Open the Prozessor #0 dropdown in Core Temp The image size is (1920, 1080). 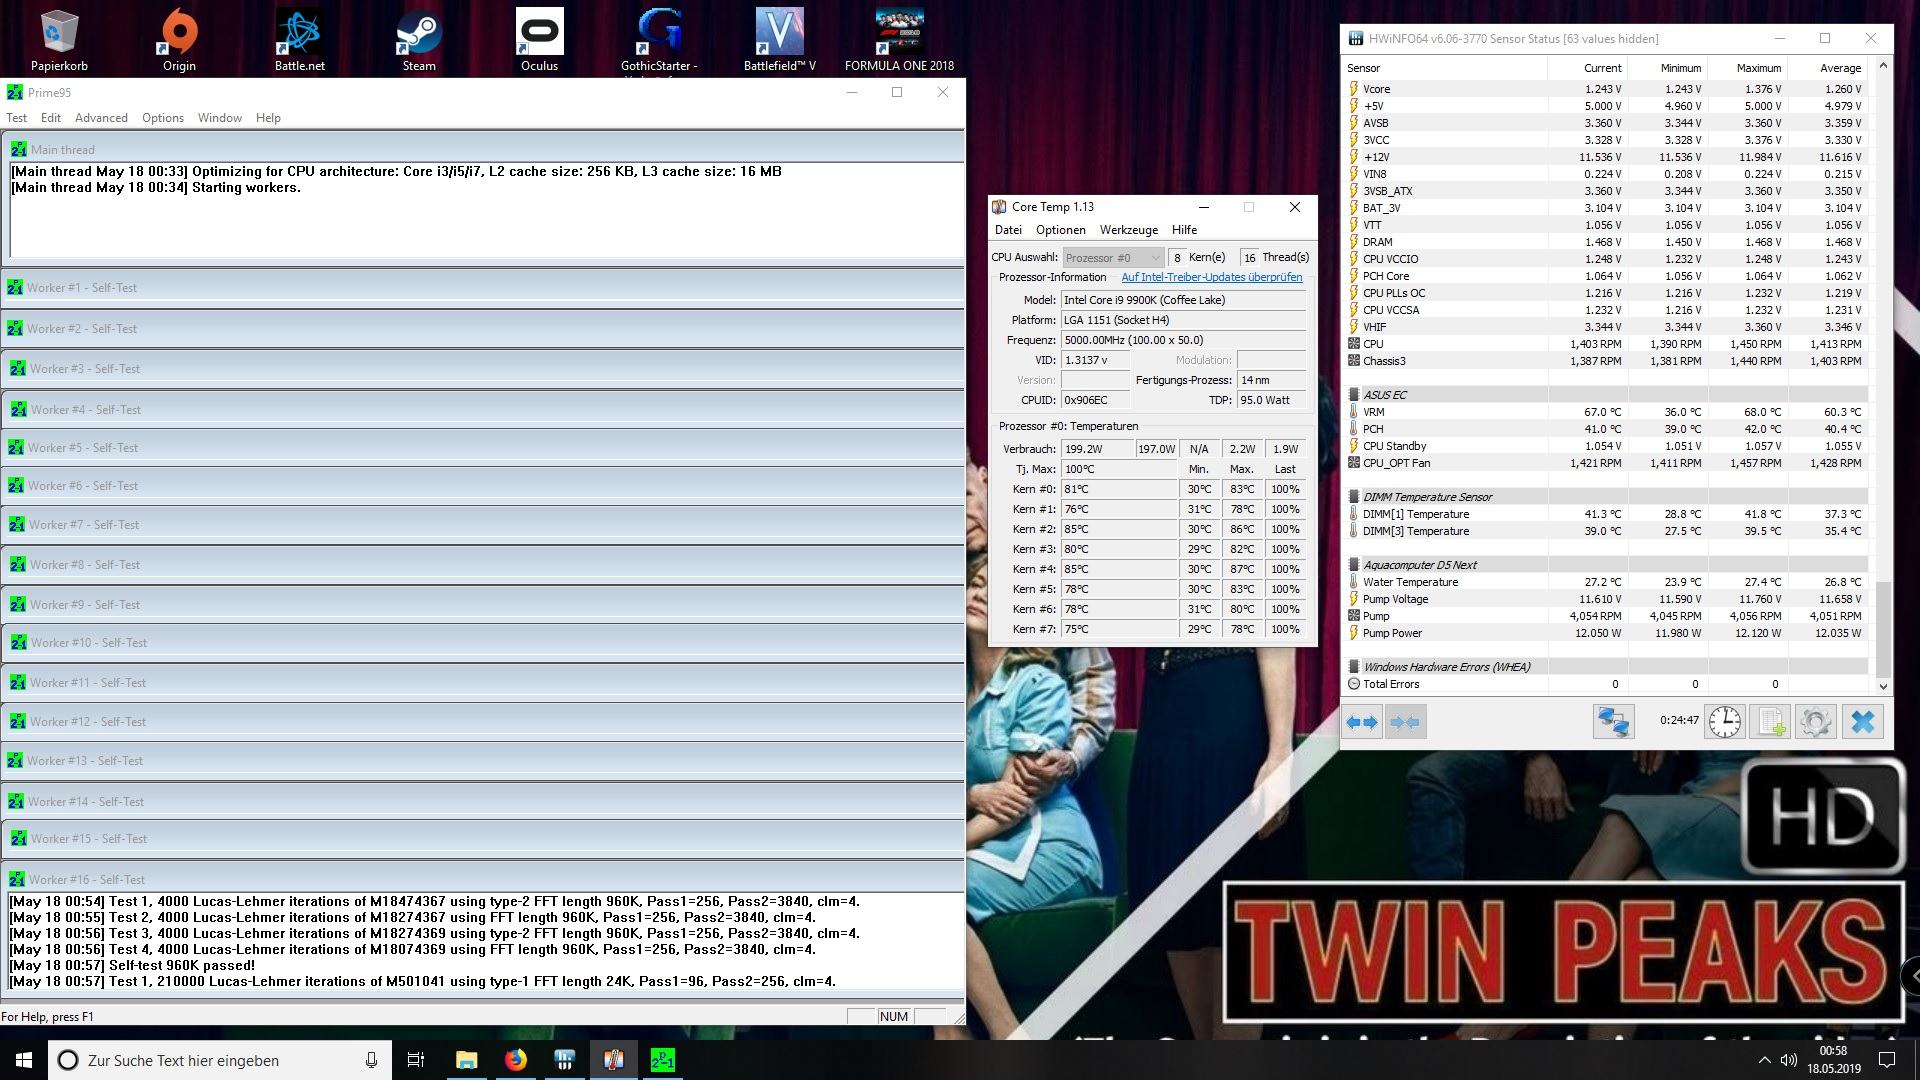coord(1113,257)
